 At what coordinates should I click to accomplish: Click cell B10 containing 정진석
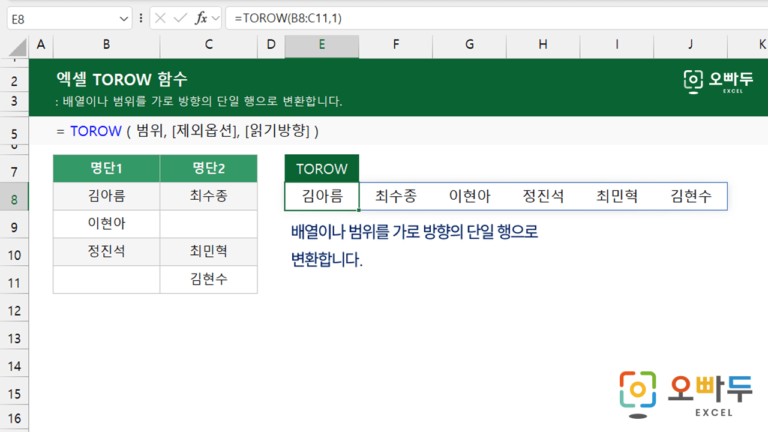click(106, 252)
